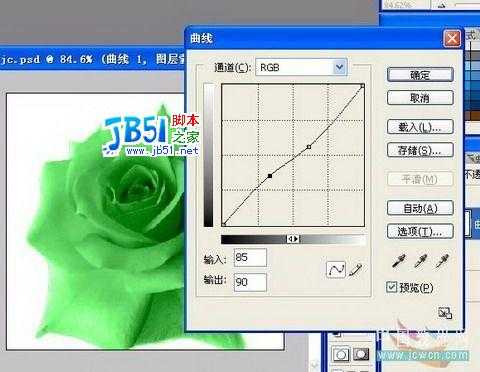Image resolution: width=480 pixels, height=372 pixels.
Task: Click 取消 to cancel the Curves dialog
Action: pos(420,98)
